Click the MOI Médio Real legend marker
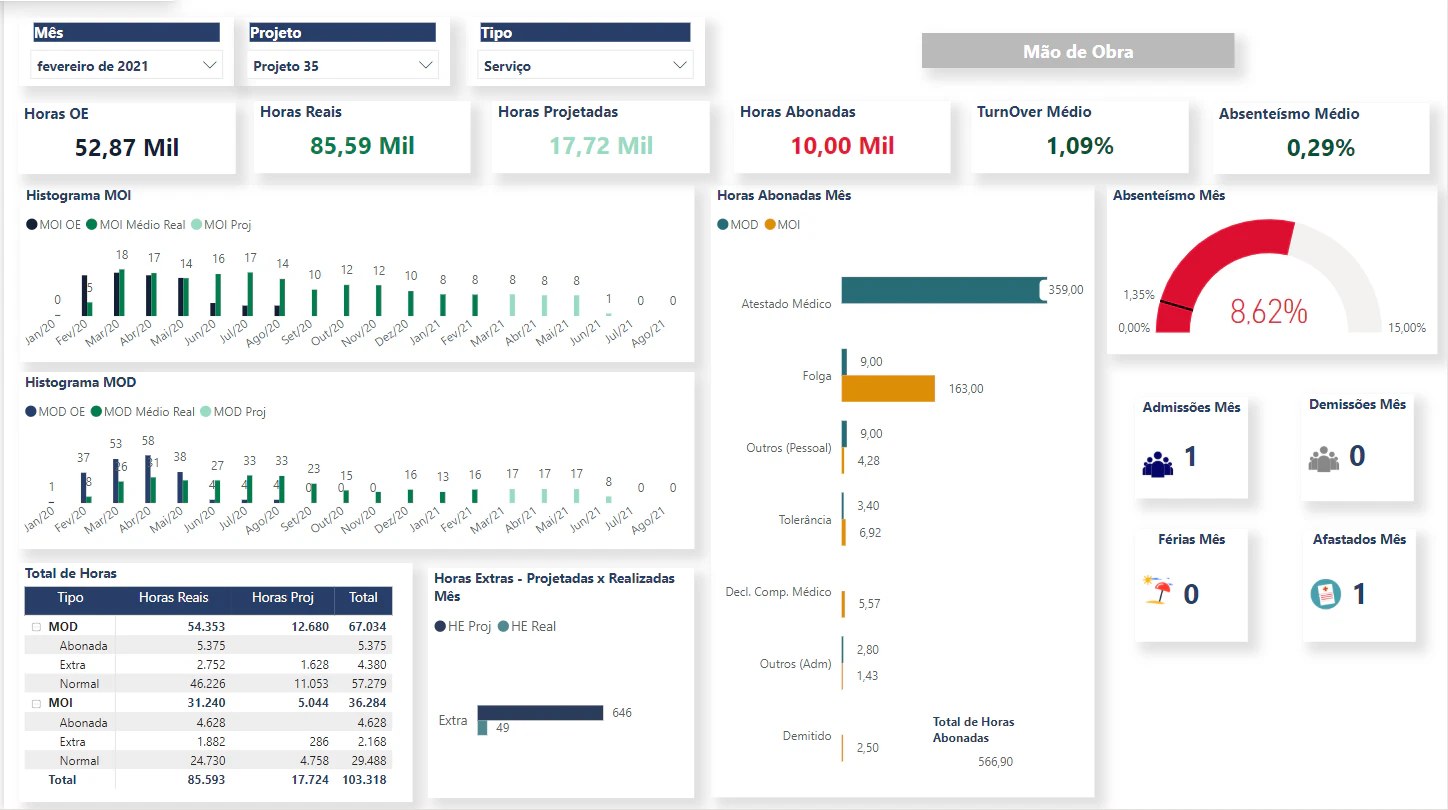The height and width of the screenshot is (810, 1448). tap(92, 225)
